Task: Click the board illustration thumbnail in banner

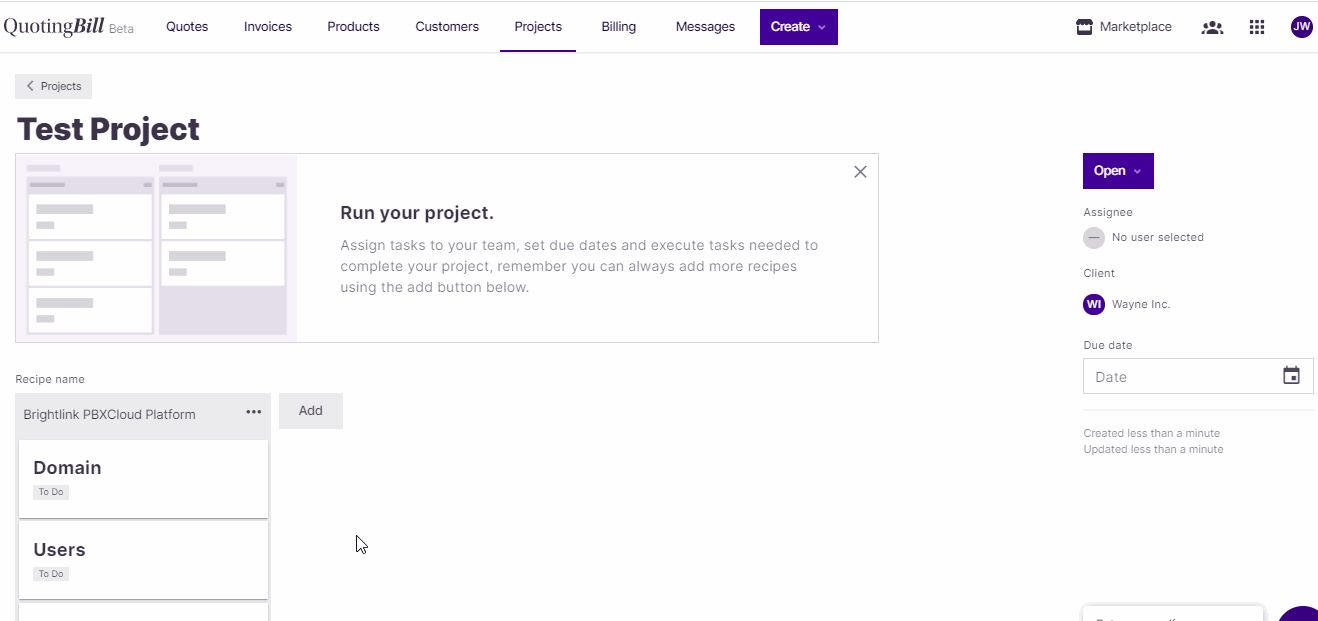Action: click(156, 248)
